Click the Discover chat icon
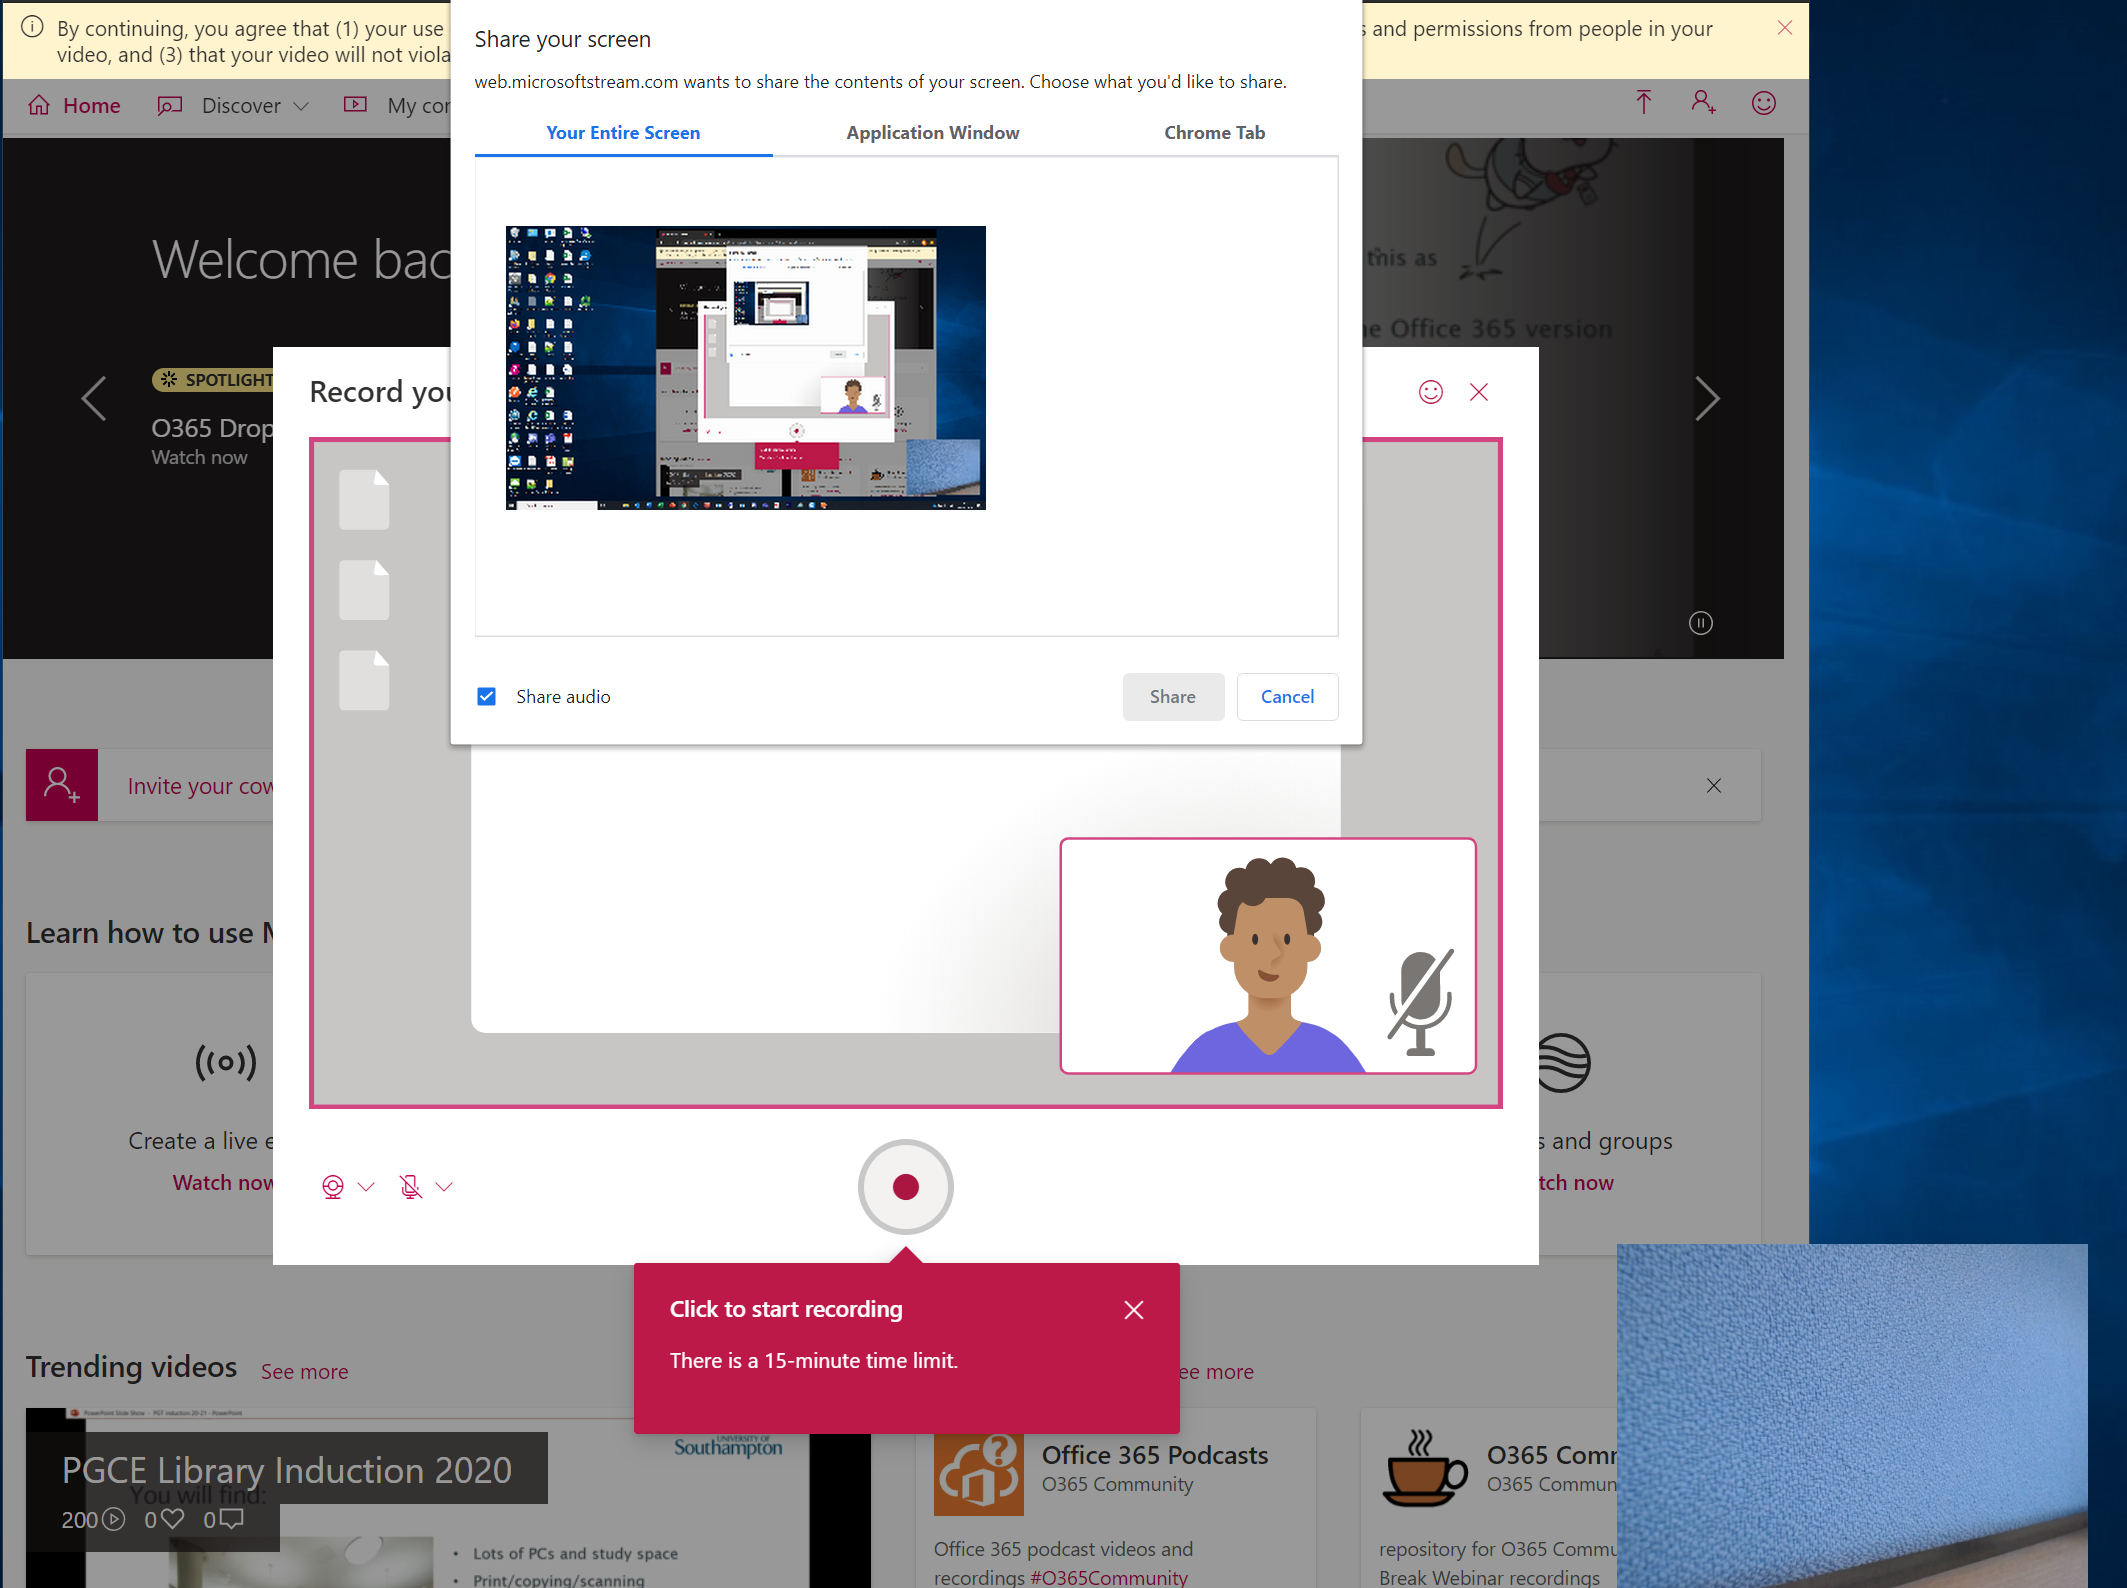Viewport: 2127px width, 1588px height. pos(170,105)
